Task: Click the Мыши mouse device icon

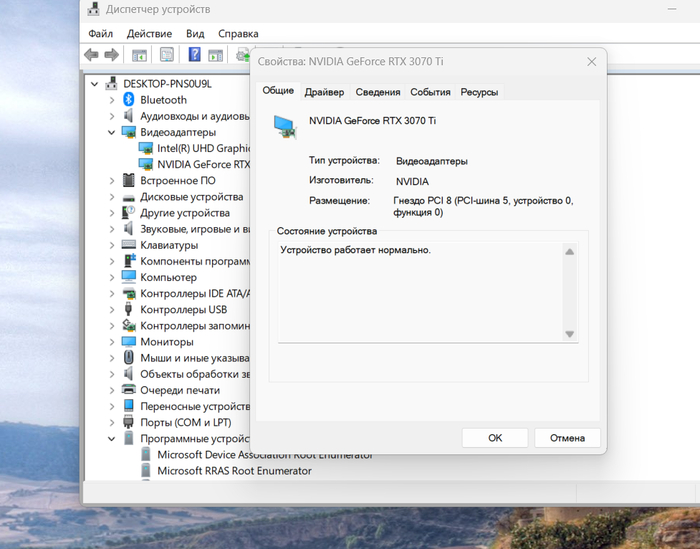Action: pyautogui.click(x=129, y=358)
